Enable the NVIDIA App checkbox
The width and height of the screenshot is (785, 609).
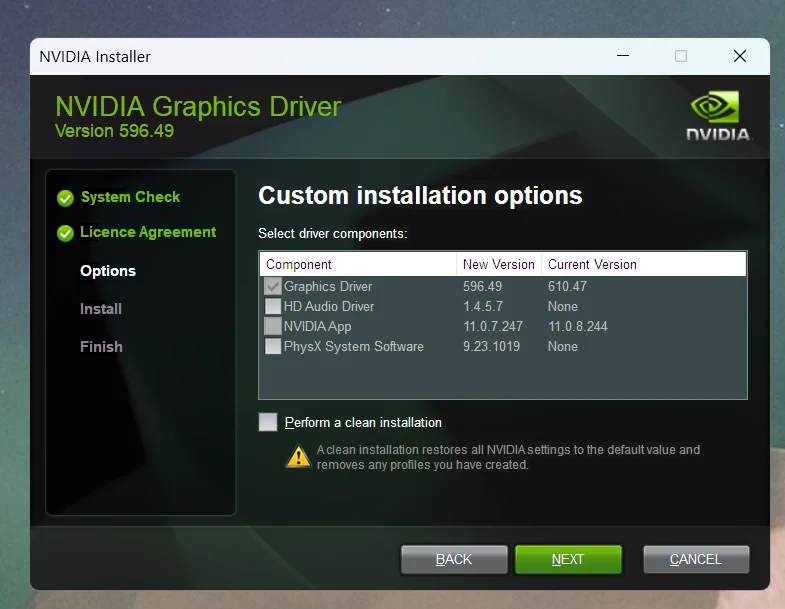click(x=273, y=326)
